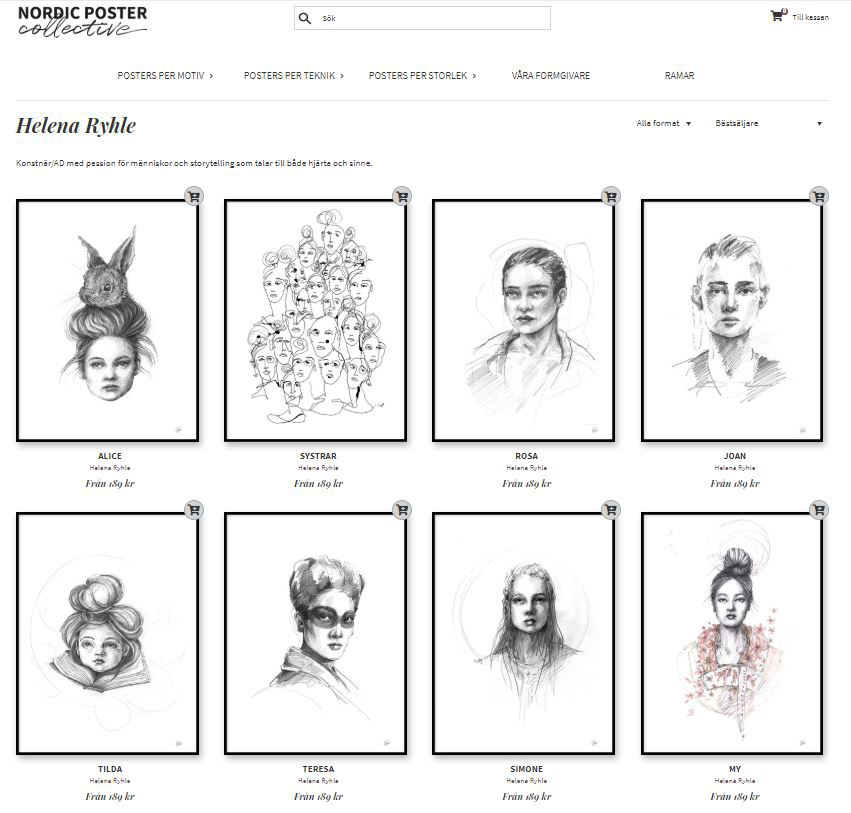
Task: Open the Systrar poster thumbnail
Action: (x=315, y=320)
